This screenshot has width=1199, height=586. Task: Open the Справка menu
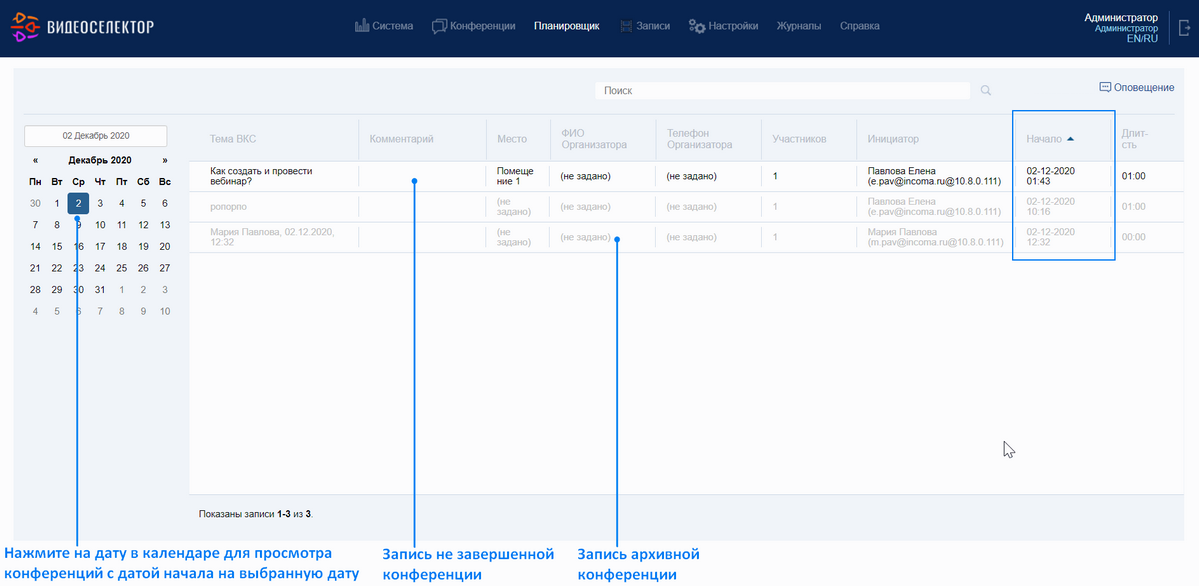[x=859, y=26]
